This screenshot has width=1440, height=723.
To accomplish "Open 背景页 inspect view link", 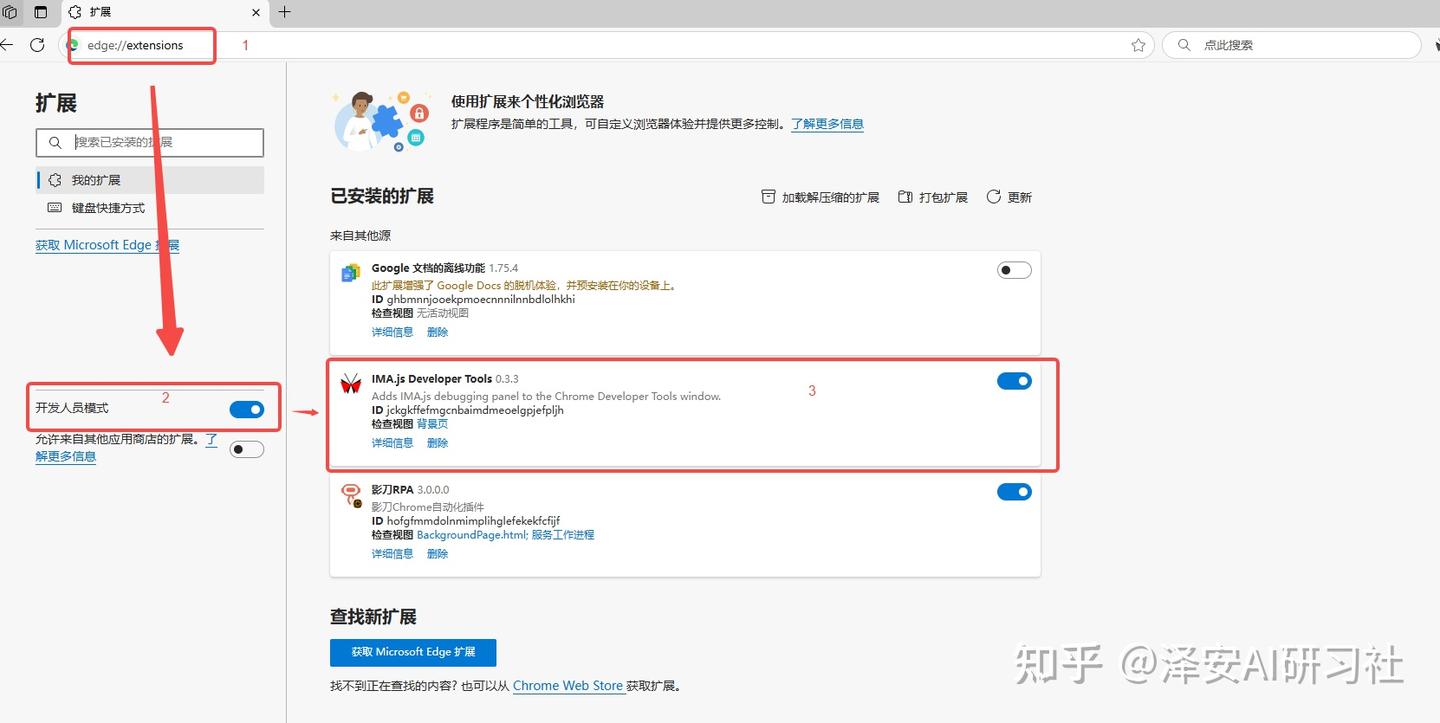I will [x=432, y=424].
